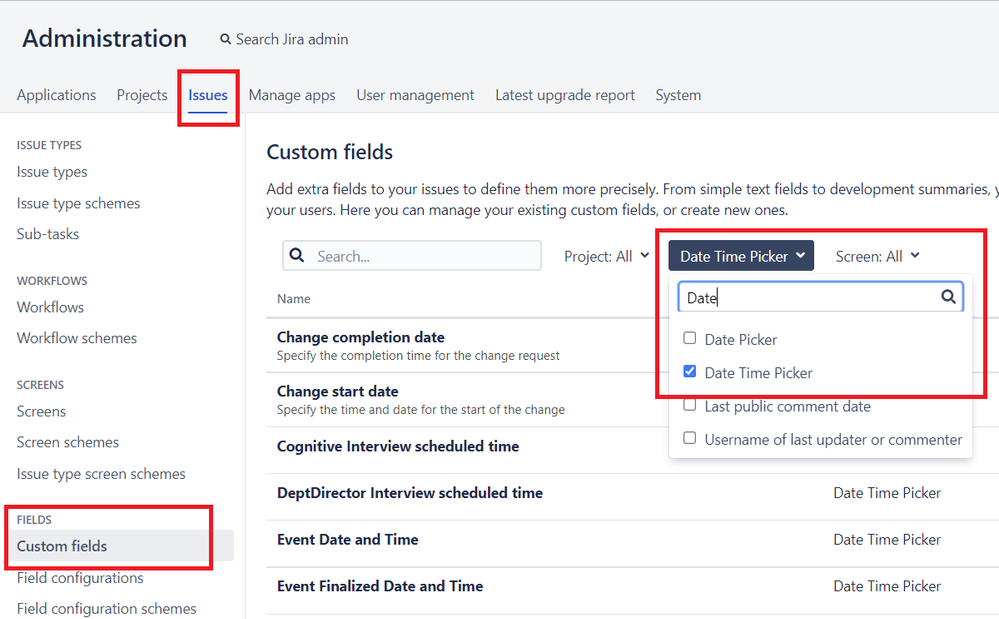The height and width of the screenshot is (619, 999).
Task: Select the User management tab
Action: click(x=415, y=95)
